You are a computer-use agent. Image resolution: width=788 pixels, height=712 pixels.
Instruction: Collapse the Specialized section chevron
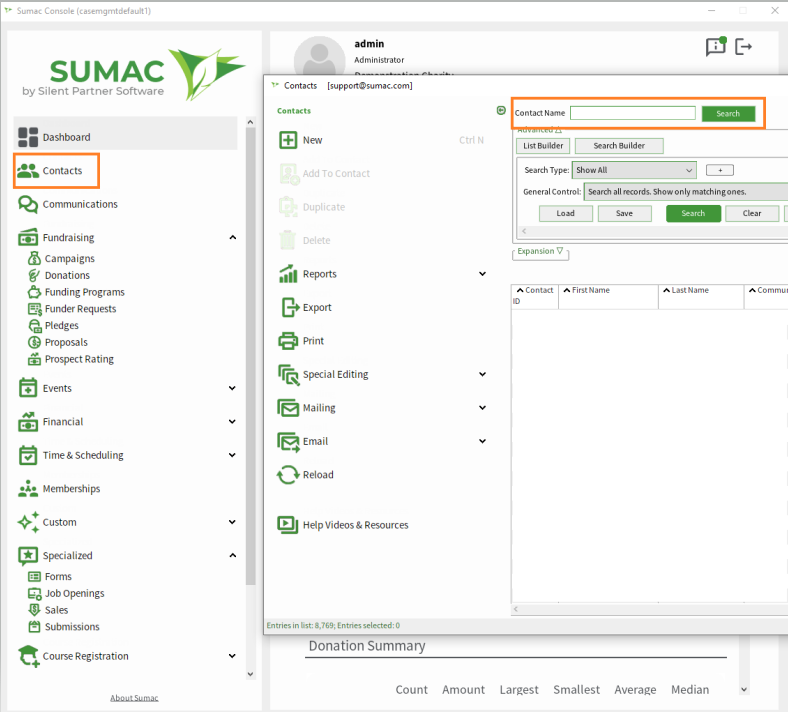pos(233,556)
